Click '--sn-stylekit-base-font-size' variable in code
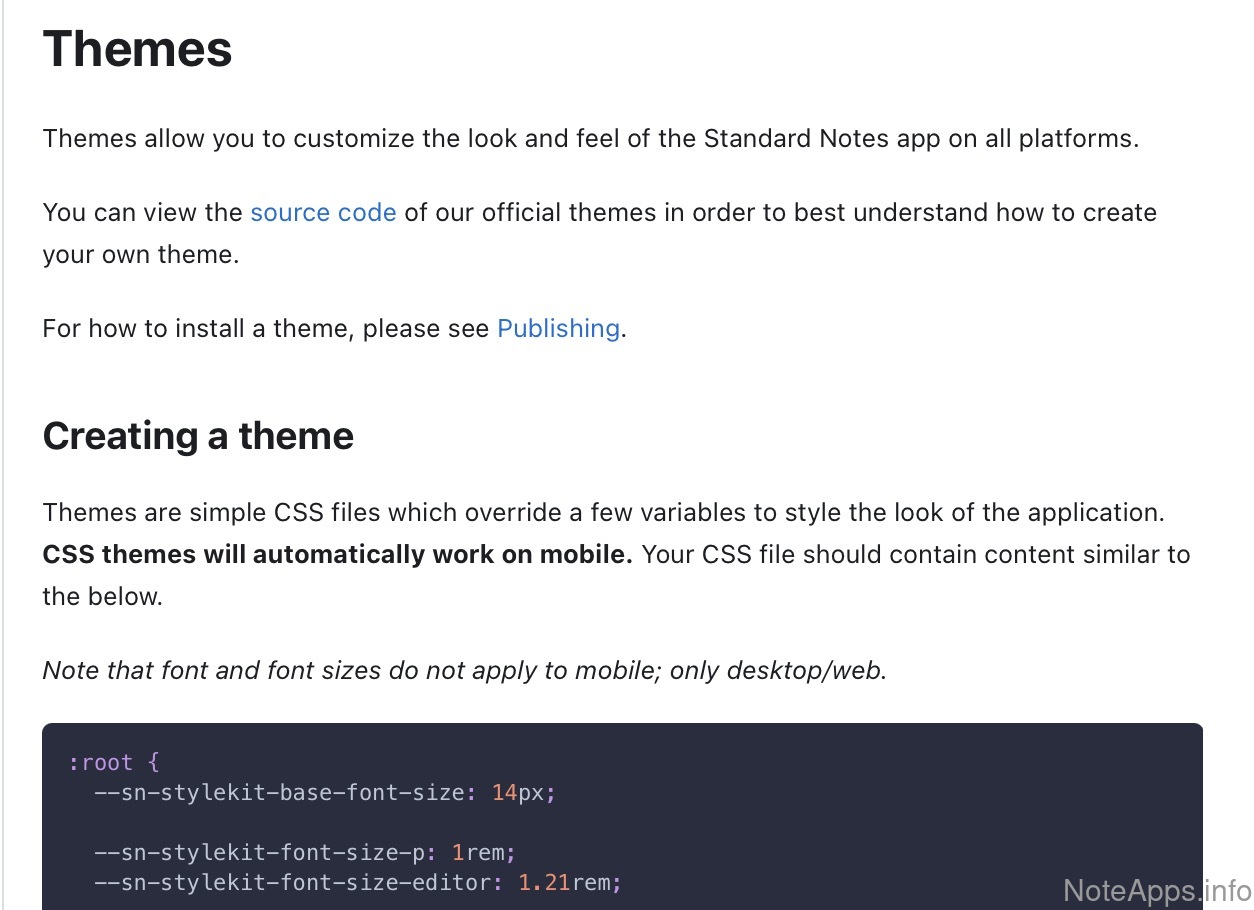This screenshot has height=910, width=1254. tap(278, 793)
